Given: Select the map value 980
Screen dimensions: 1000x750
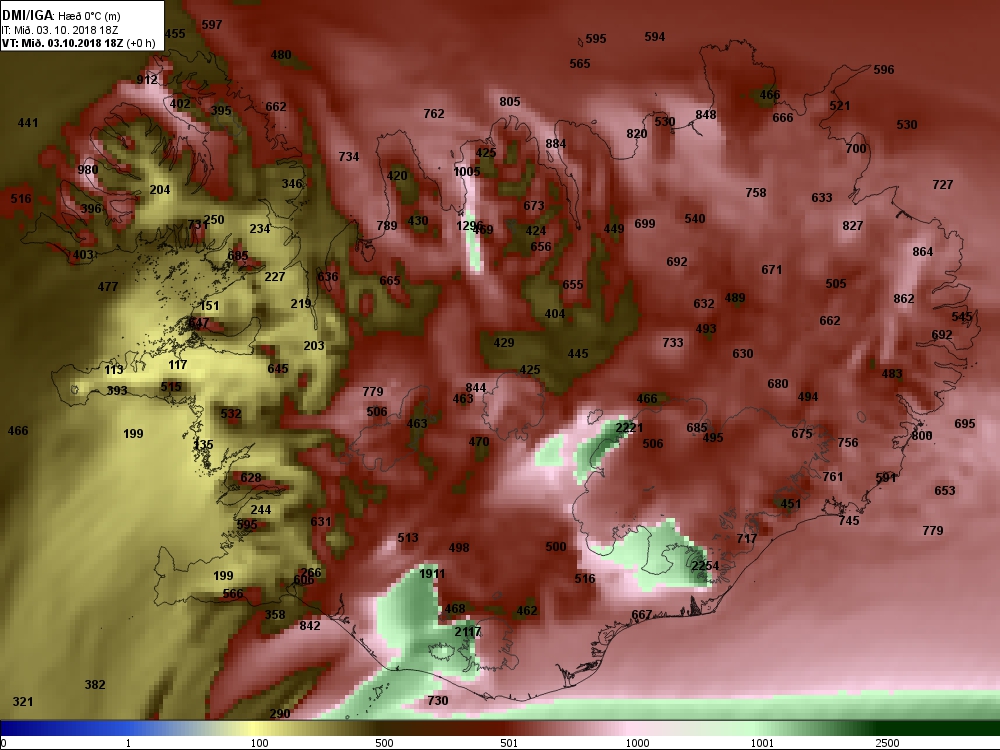Looking at the screenshot, I should click(x=88, y=170).
